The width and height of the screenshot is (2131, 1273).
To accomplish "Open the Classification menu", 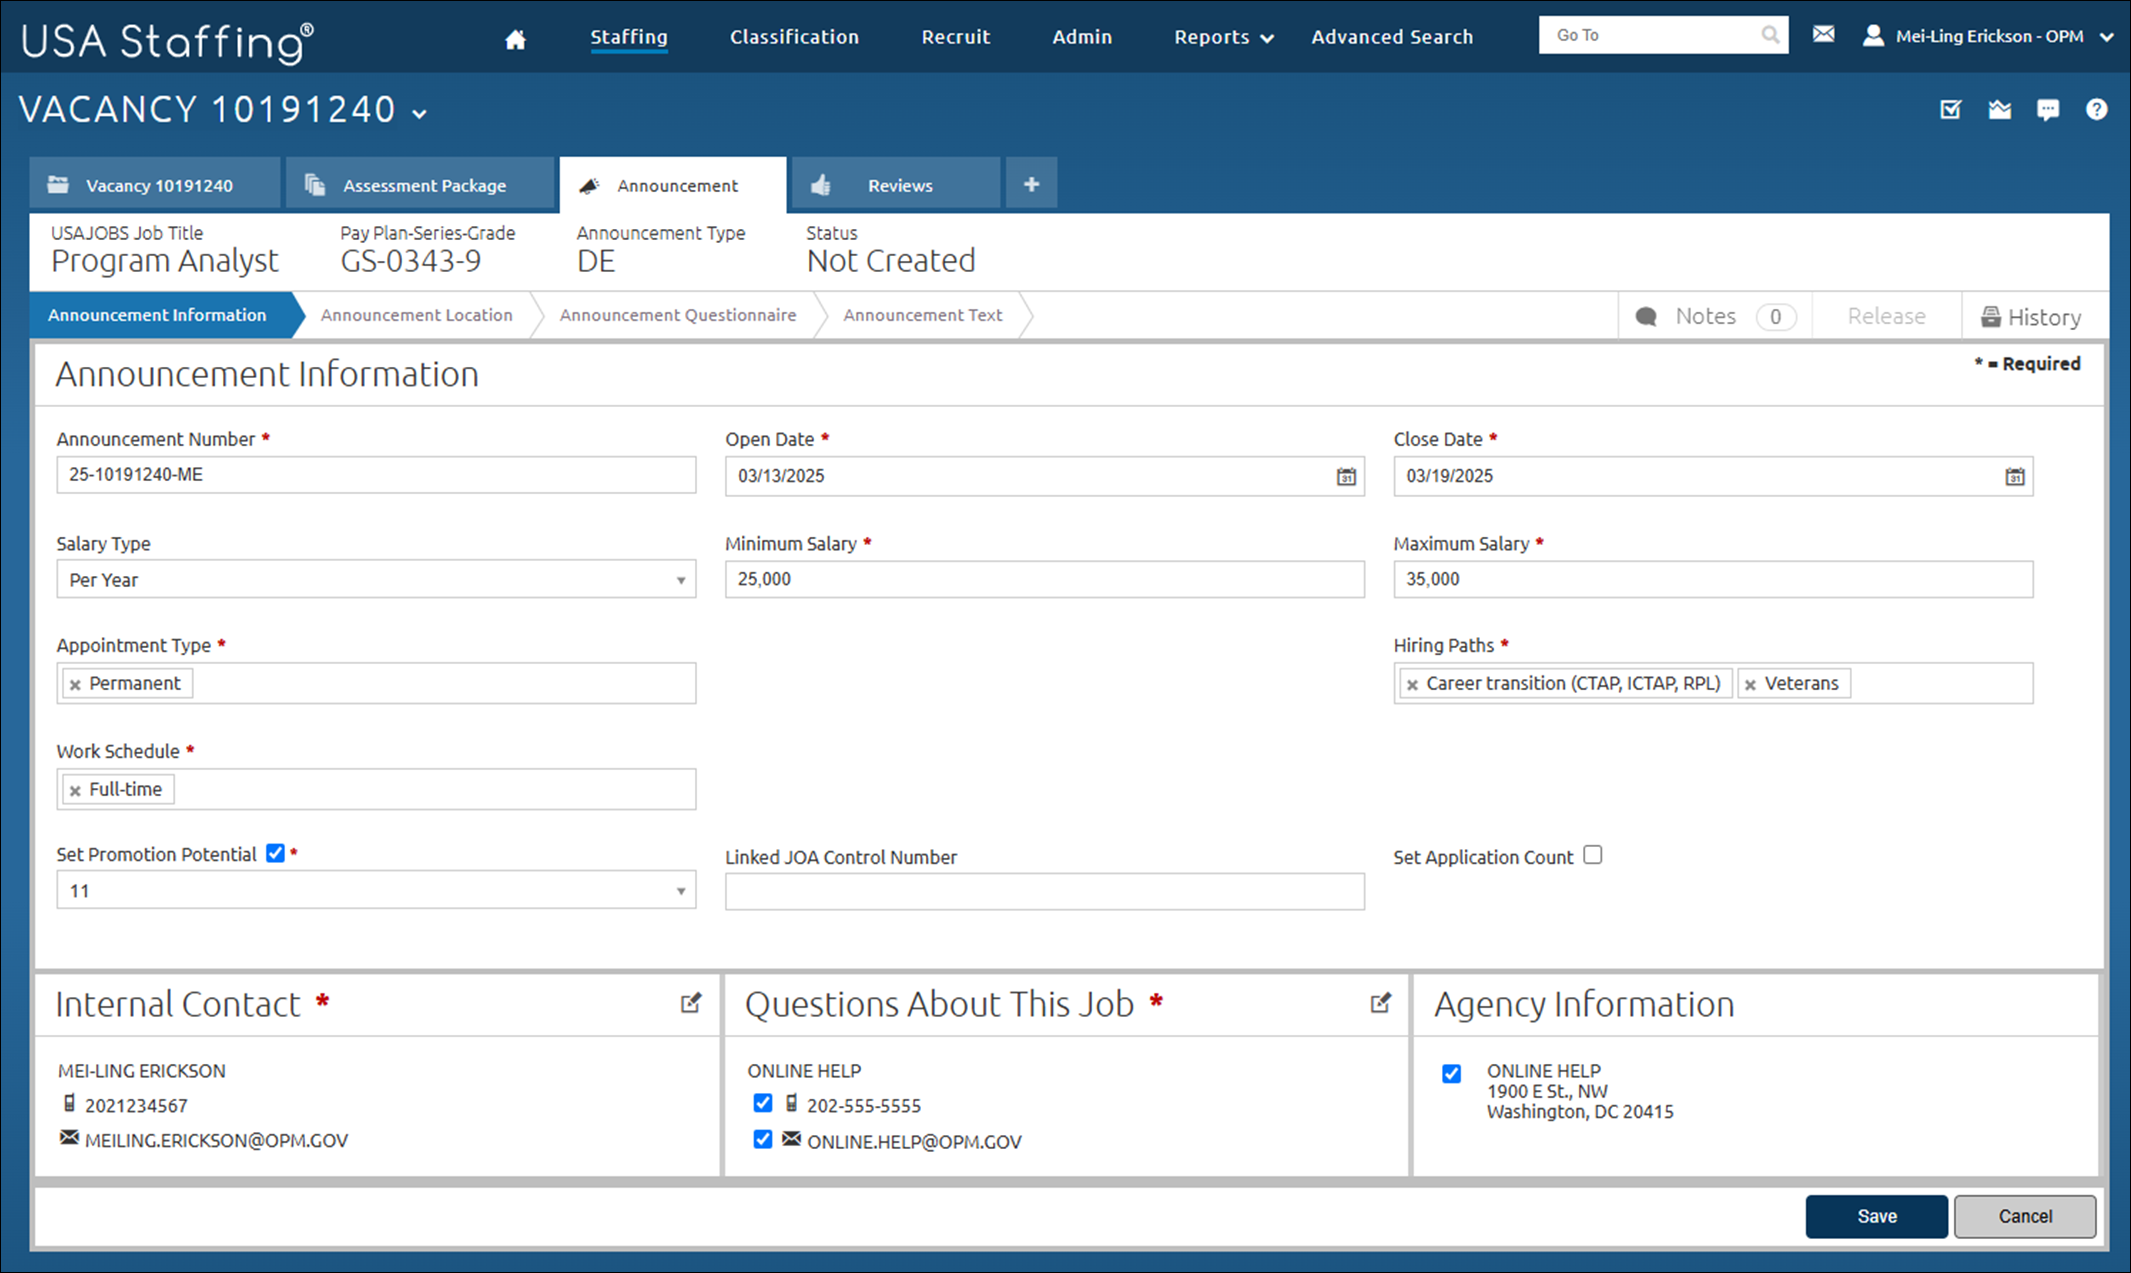I will (794, 37).
